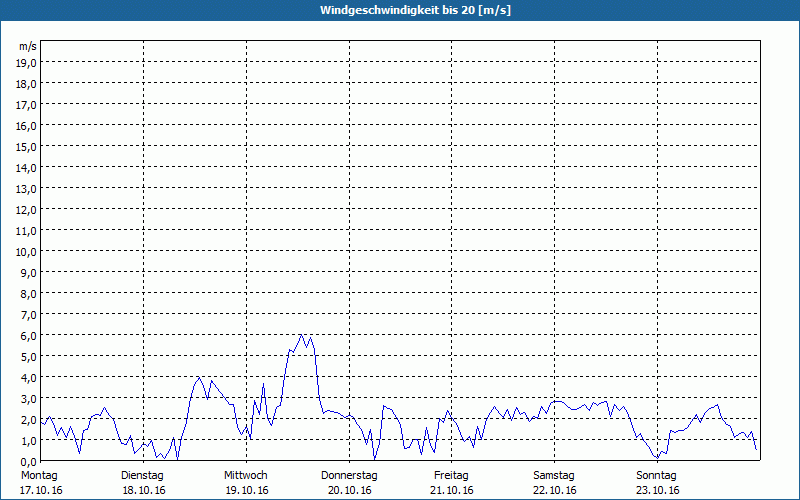Image resolution: width=800 pixels, height=500 pixels.
Task: Select the 'Sonntag' day label
Action: (x=657, y=475)
